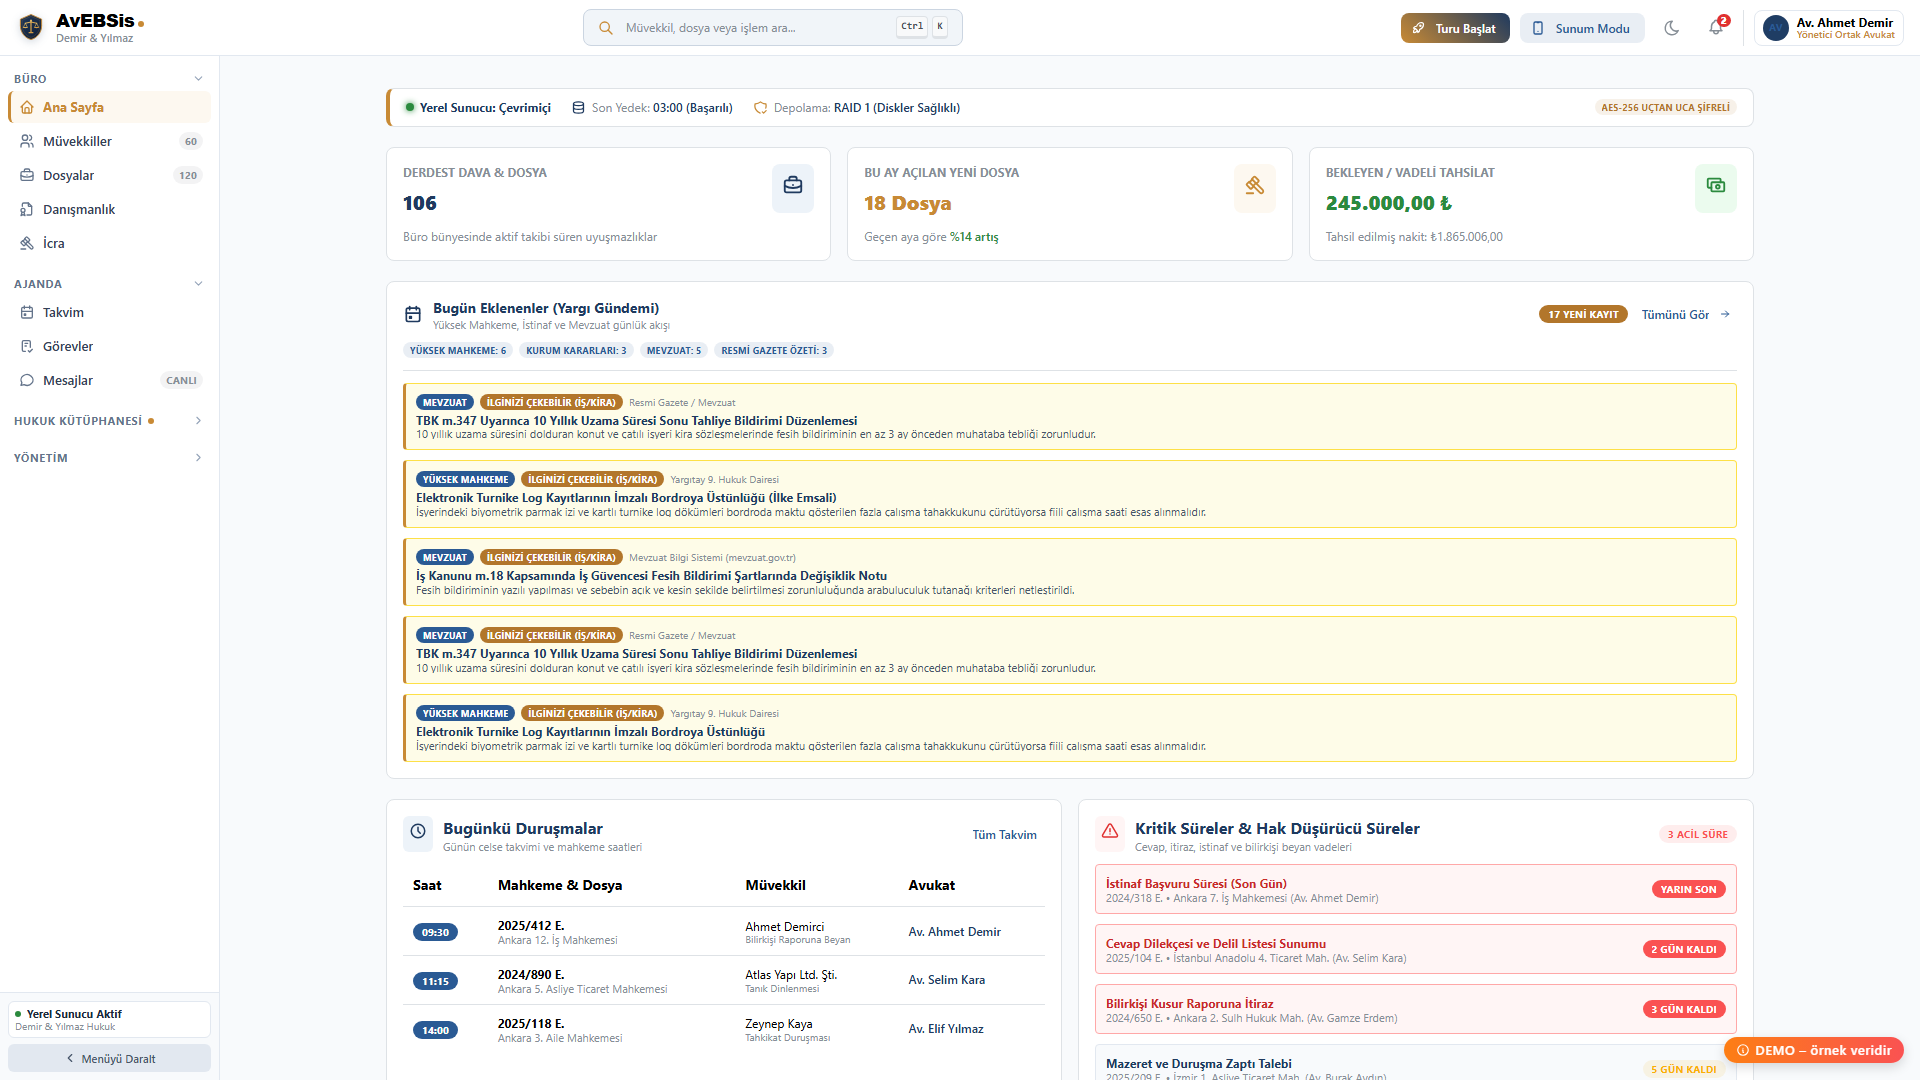Expand YÖNETİM section
The height and width of the screenshot is (1080, 1920).
(x=109, y=458)
